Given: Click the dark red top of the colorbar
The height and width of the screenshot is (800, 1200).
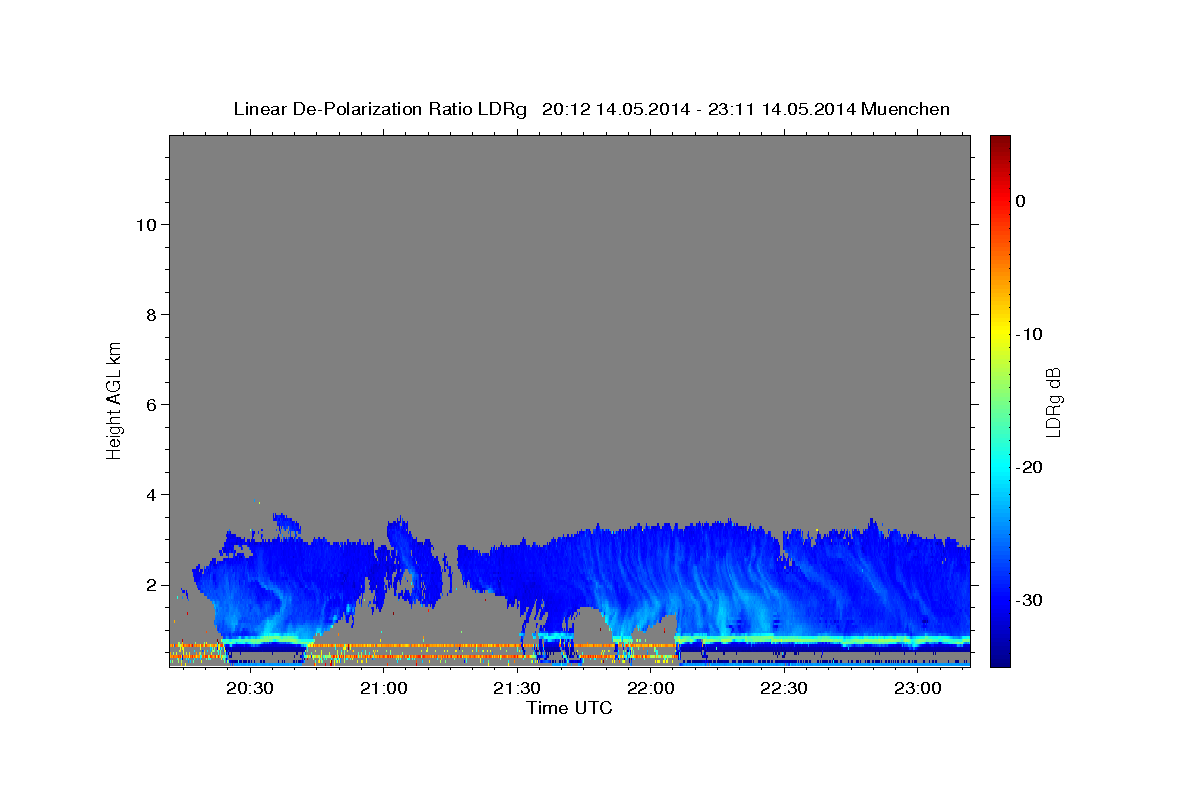Looking at the screenshot, I should coord(1000,142).
